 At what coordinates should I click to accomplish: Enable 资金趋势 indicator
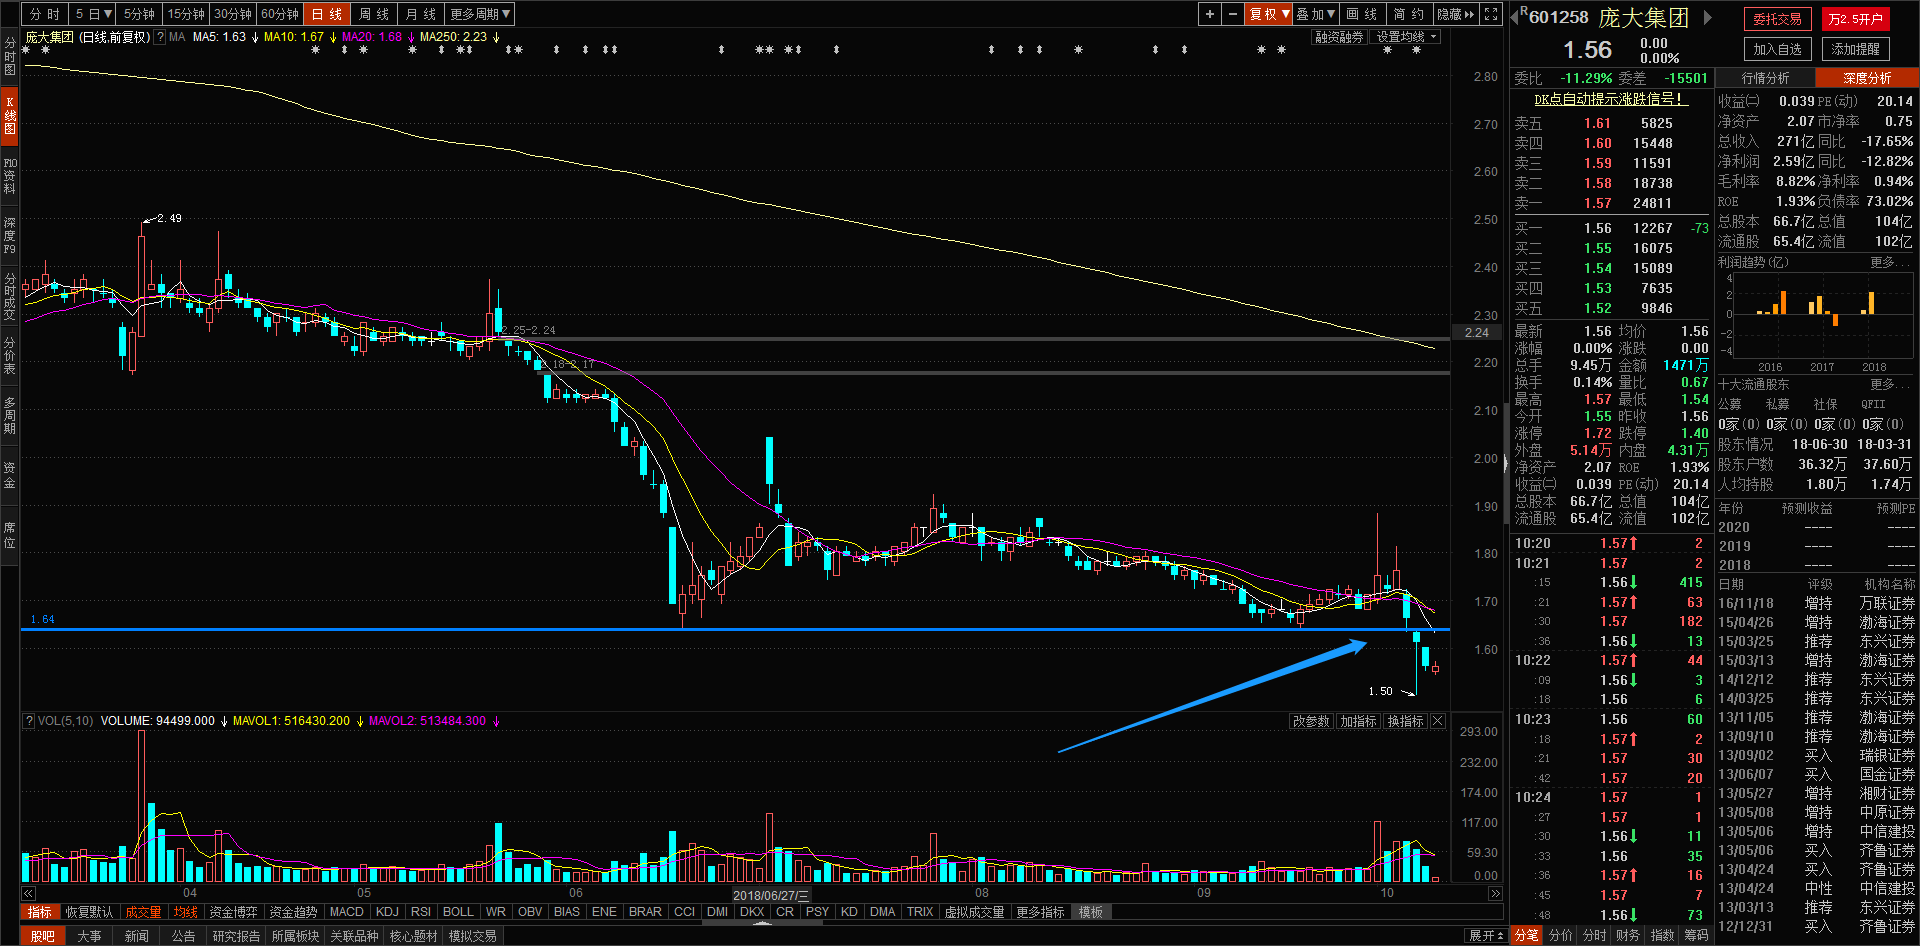[293, 912]
